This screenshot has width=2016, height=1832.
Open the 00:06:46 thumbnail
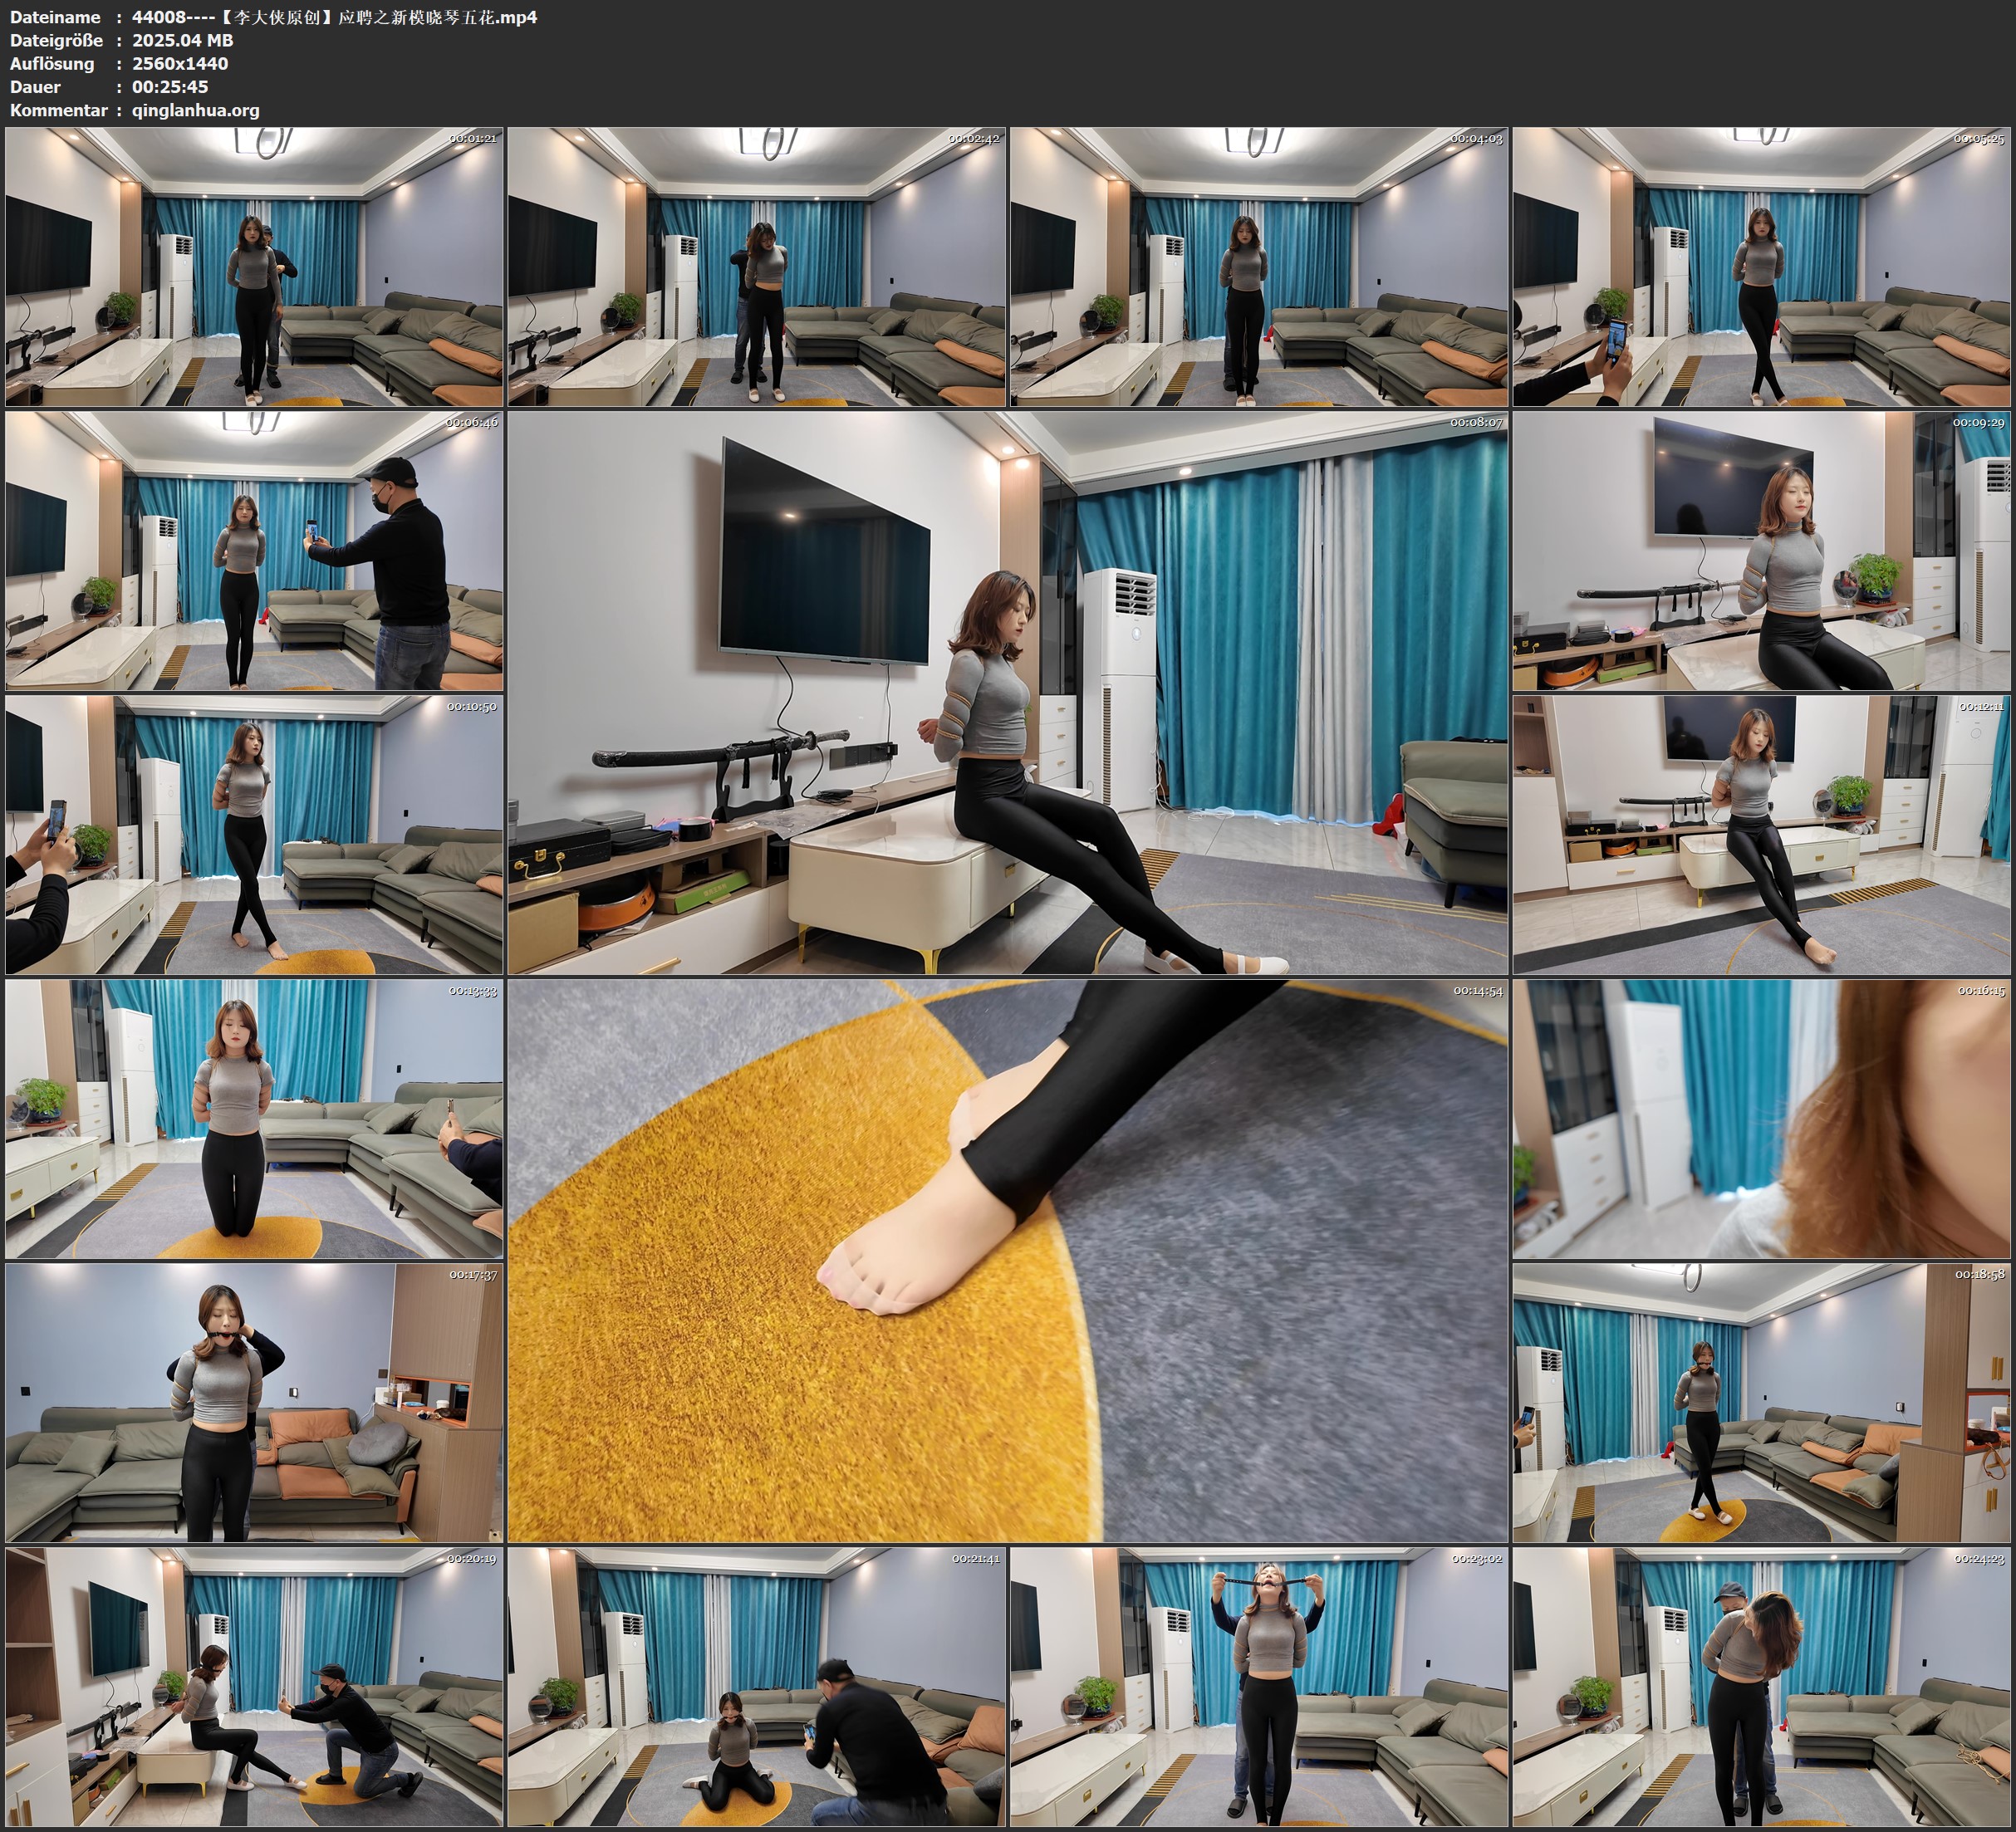click(254, 551)
